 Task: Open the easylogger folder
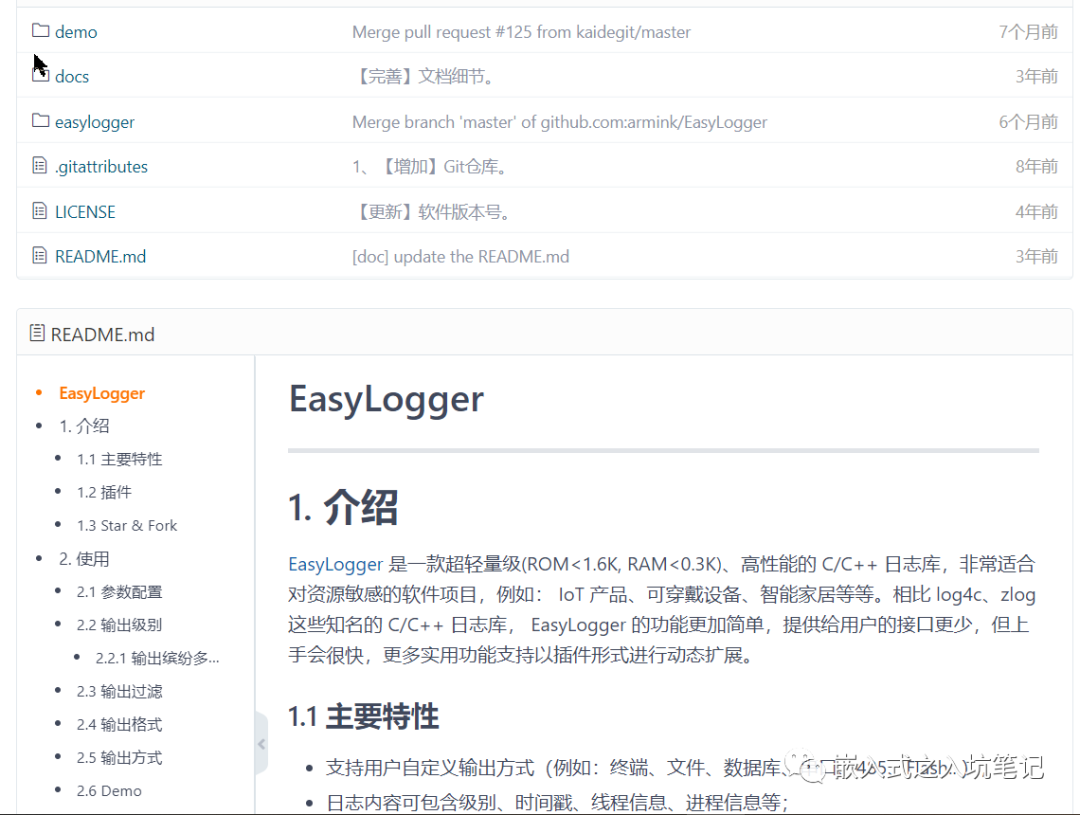(94, 122)
